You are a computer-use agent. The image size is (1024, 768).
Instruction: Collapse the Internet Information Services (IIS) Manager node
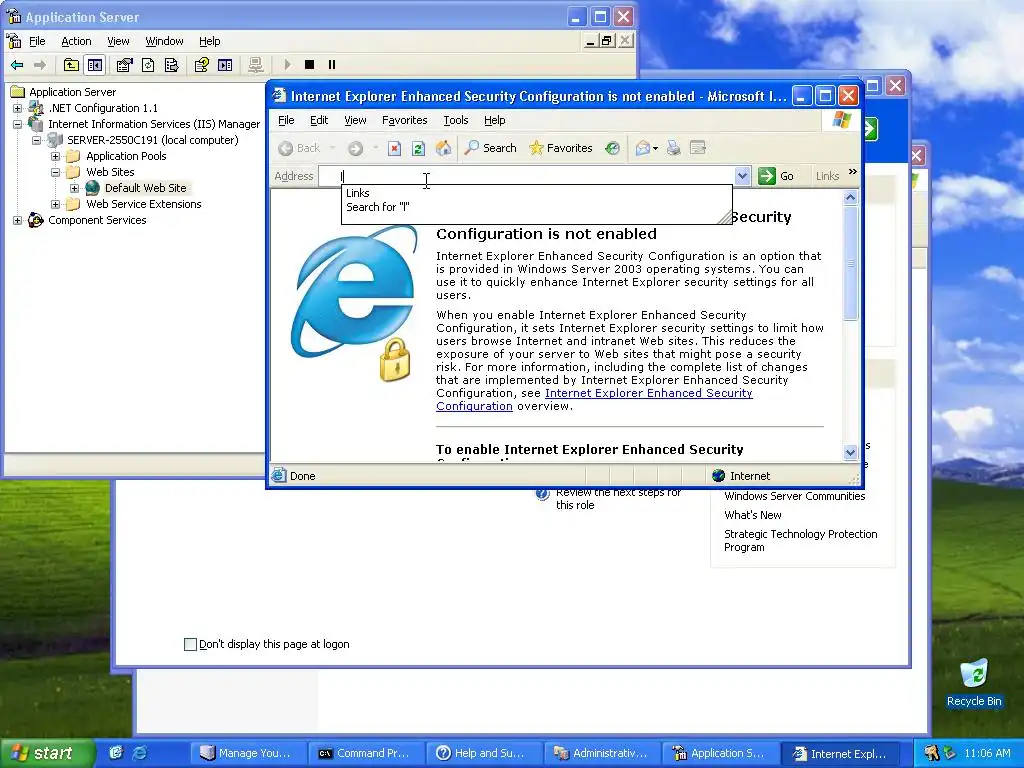click(18, 124)
